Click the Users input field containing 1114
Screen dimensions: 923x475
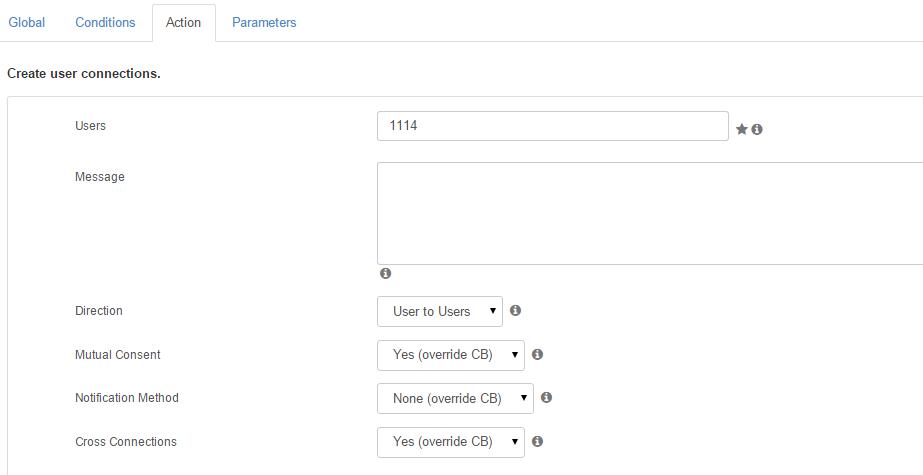point(553,126)
